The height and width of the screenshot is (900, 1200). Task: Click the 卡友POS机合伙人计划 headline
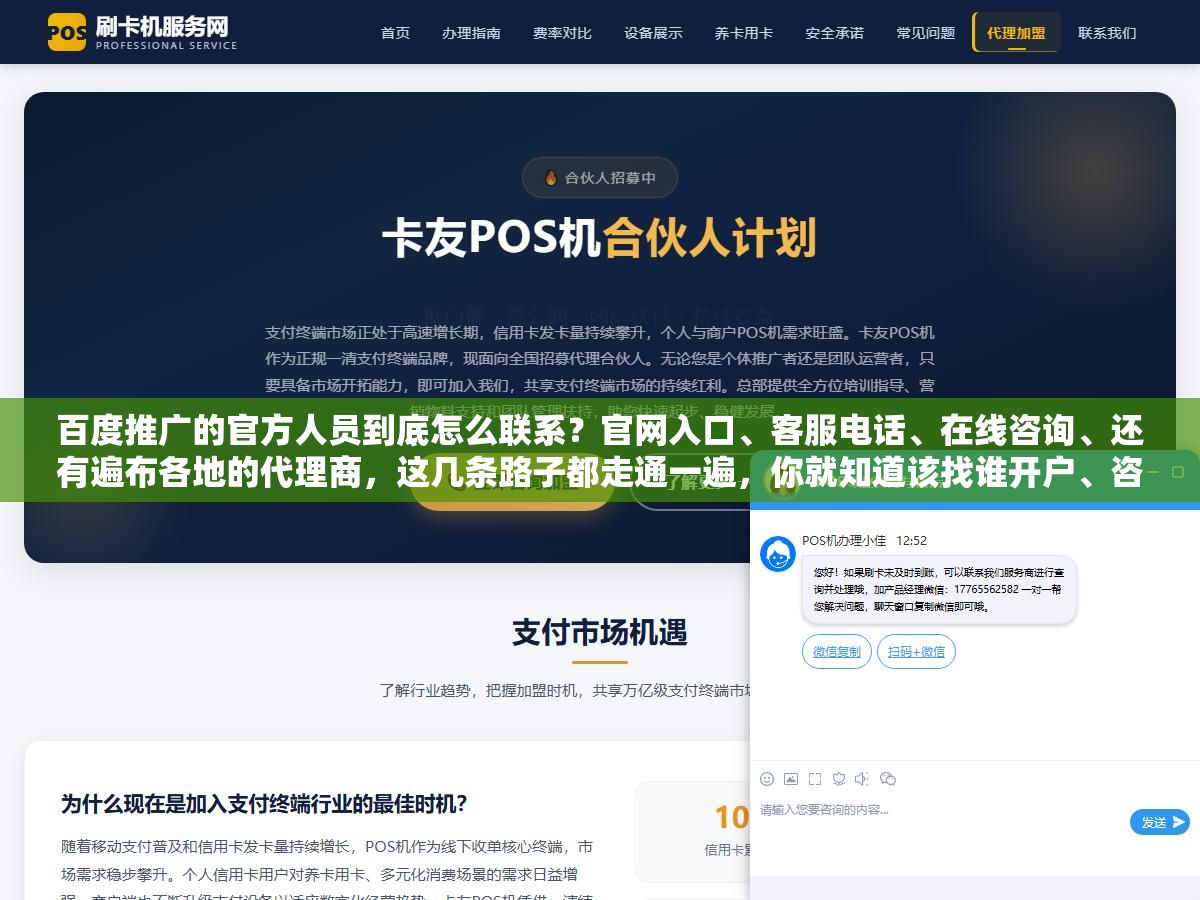[x=600, y=238]
